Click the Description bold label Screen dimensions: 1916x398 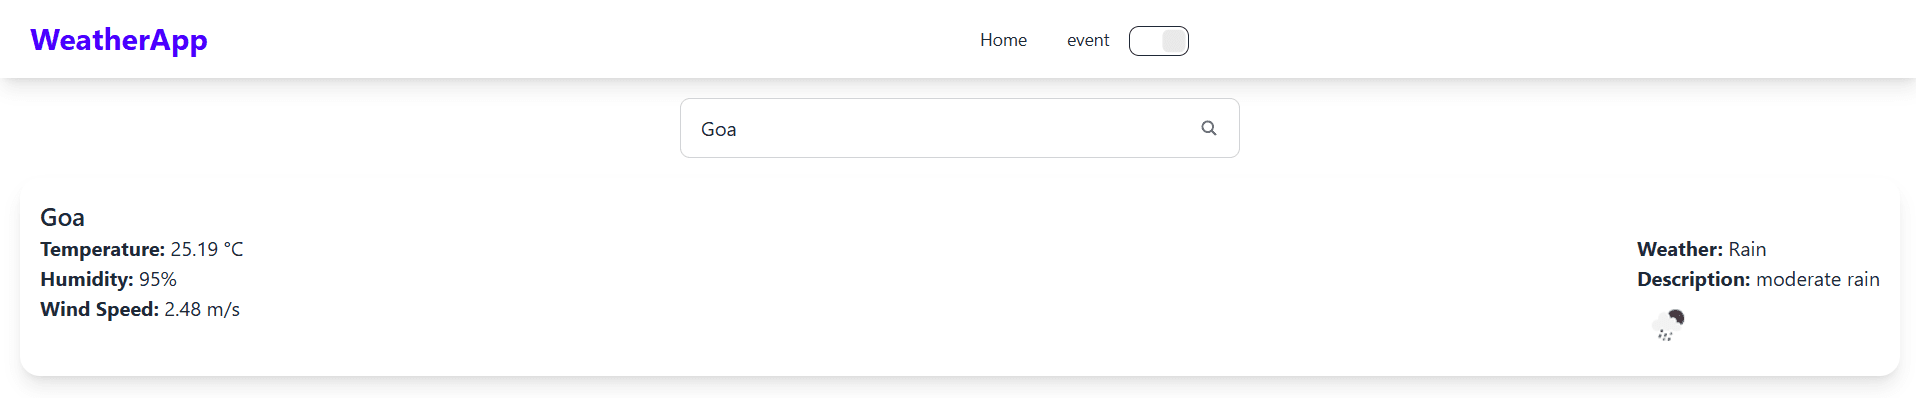pyautogui.click(x=1694, y=279)
